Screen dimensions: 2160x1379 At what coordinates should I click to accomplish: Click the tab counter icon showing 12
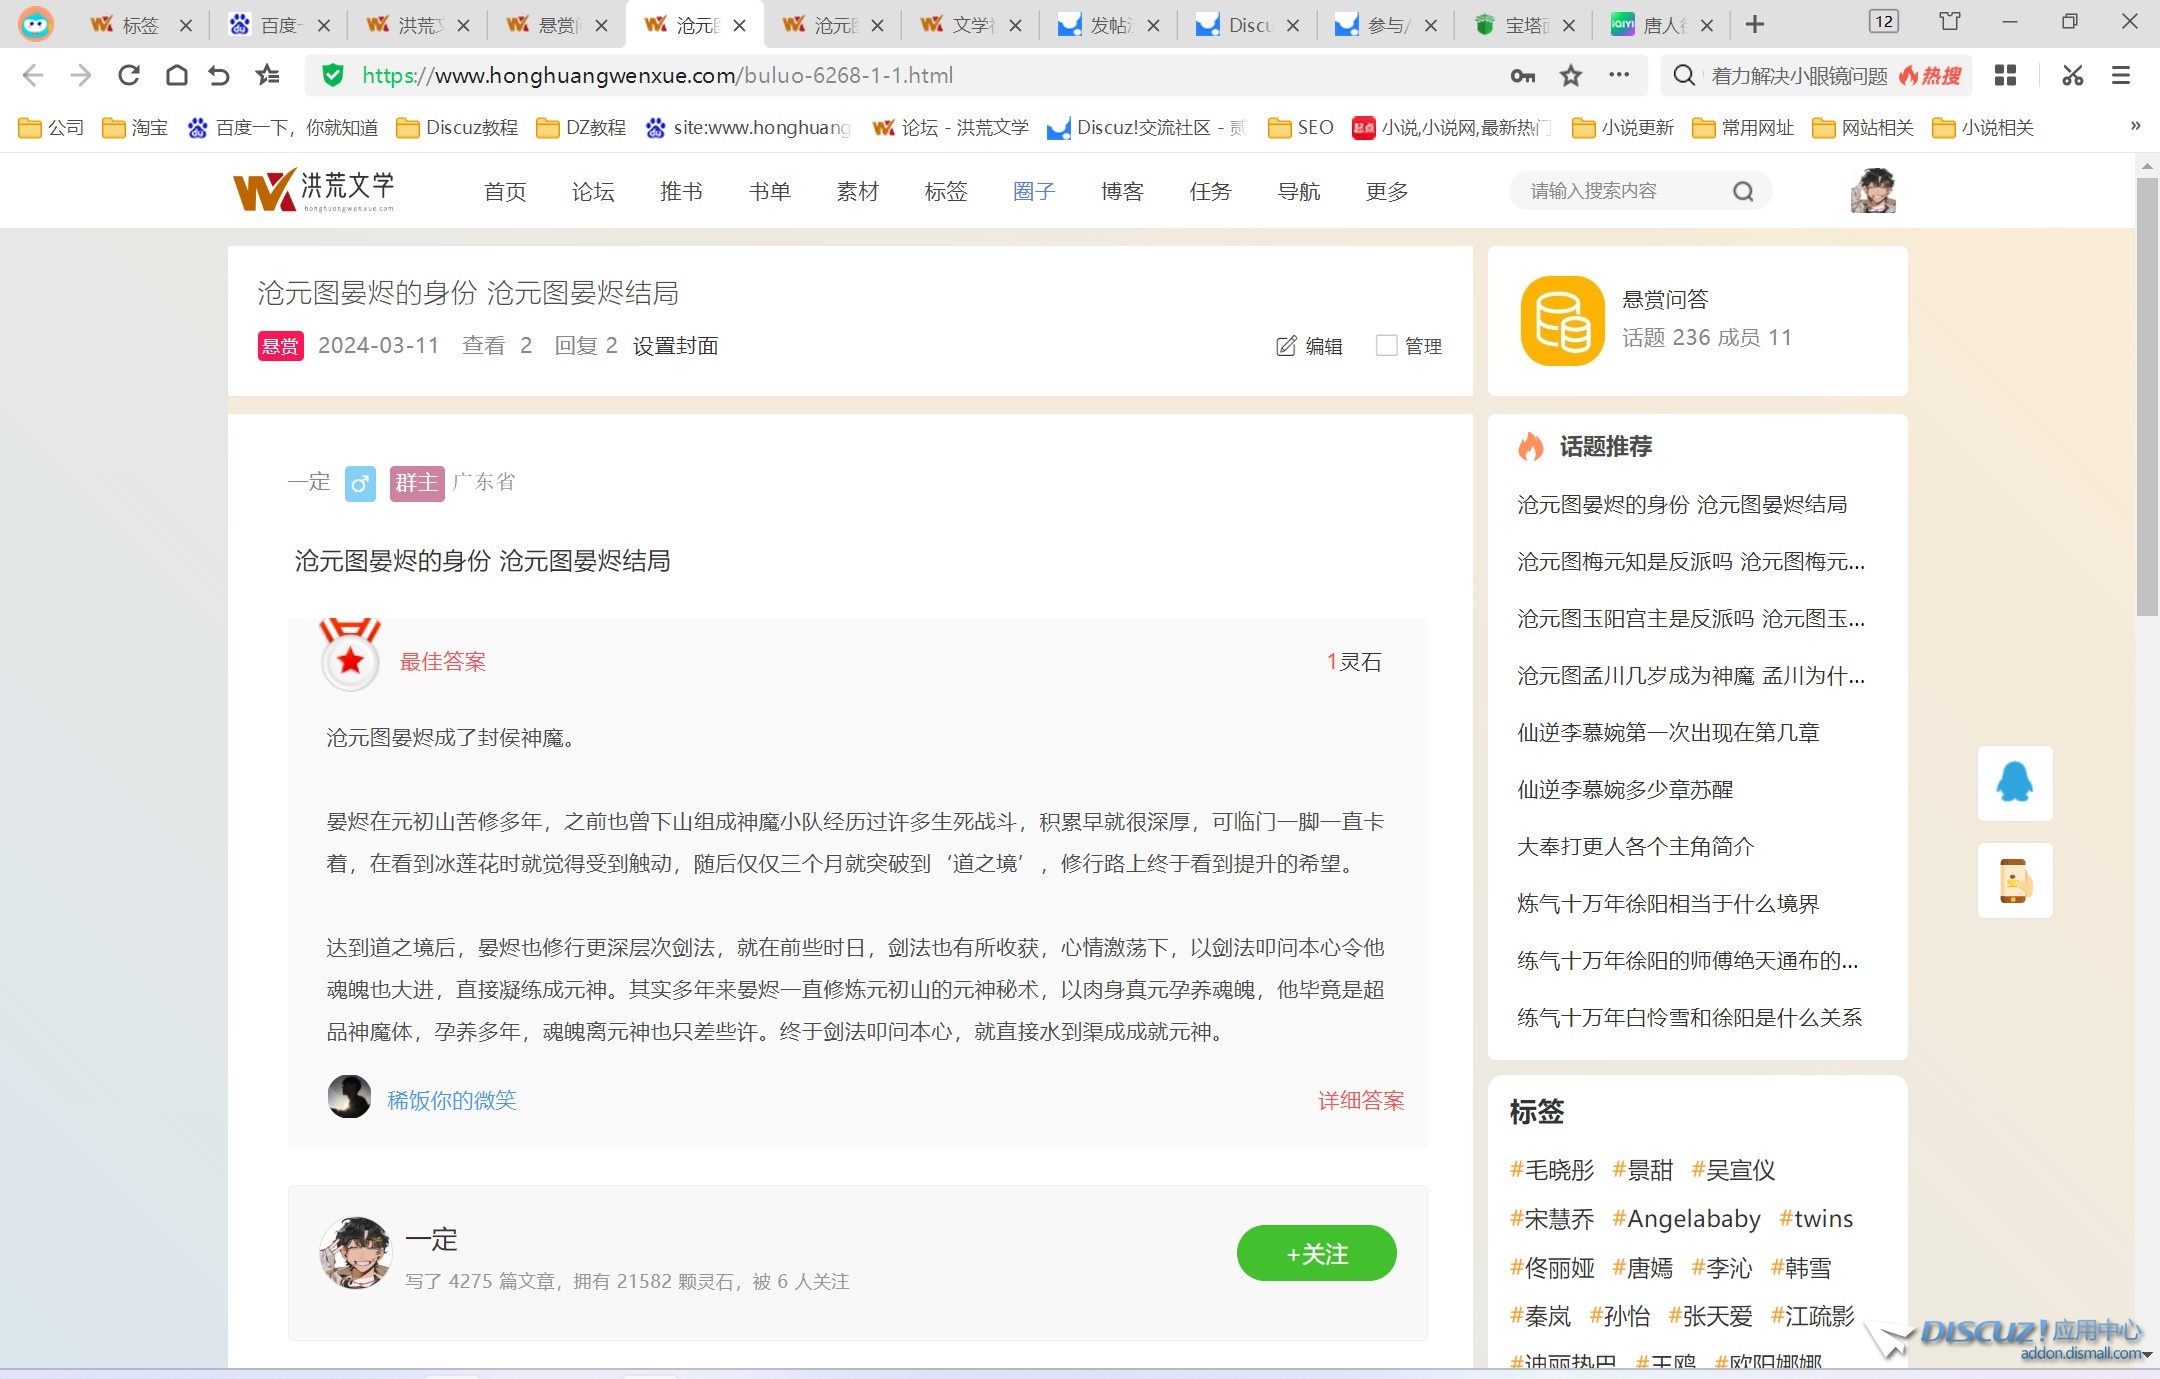pyautogui.click(x=1884, y=22)
